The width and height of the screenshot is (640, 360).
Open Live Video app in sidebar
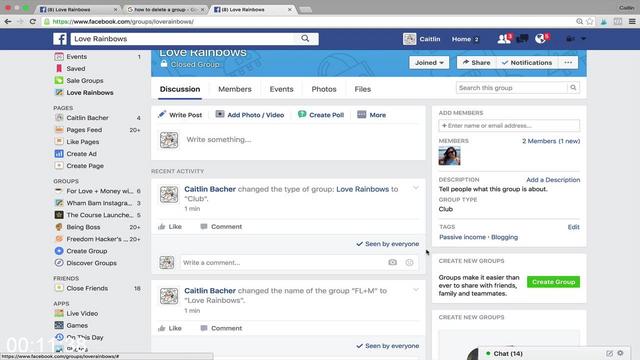point(82,313)
